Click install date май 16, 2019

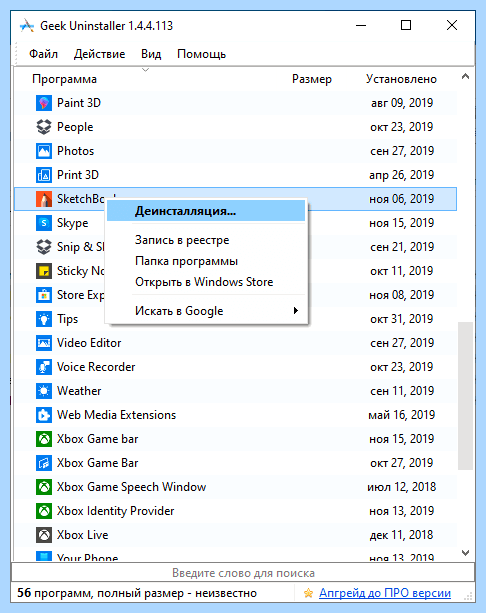point(402,415)
